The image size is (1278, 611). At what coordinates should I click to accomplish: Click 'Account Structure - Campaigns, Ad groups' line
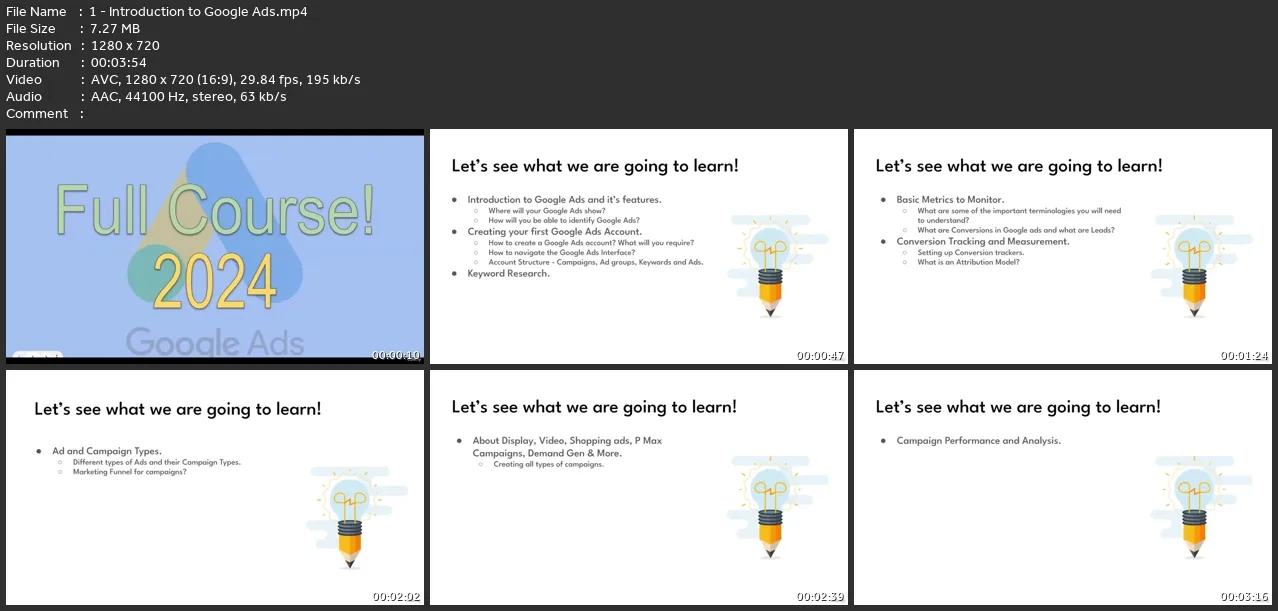pyautogui.click(x=596, y=263)
